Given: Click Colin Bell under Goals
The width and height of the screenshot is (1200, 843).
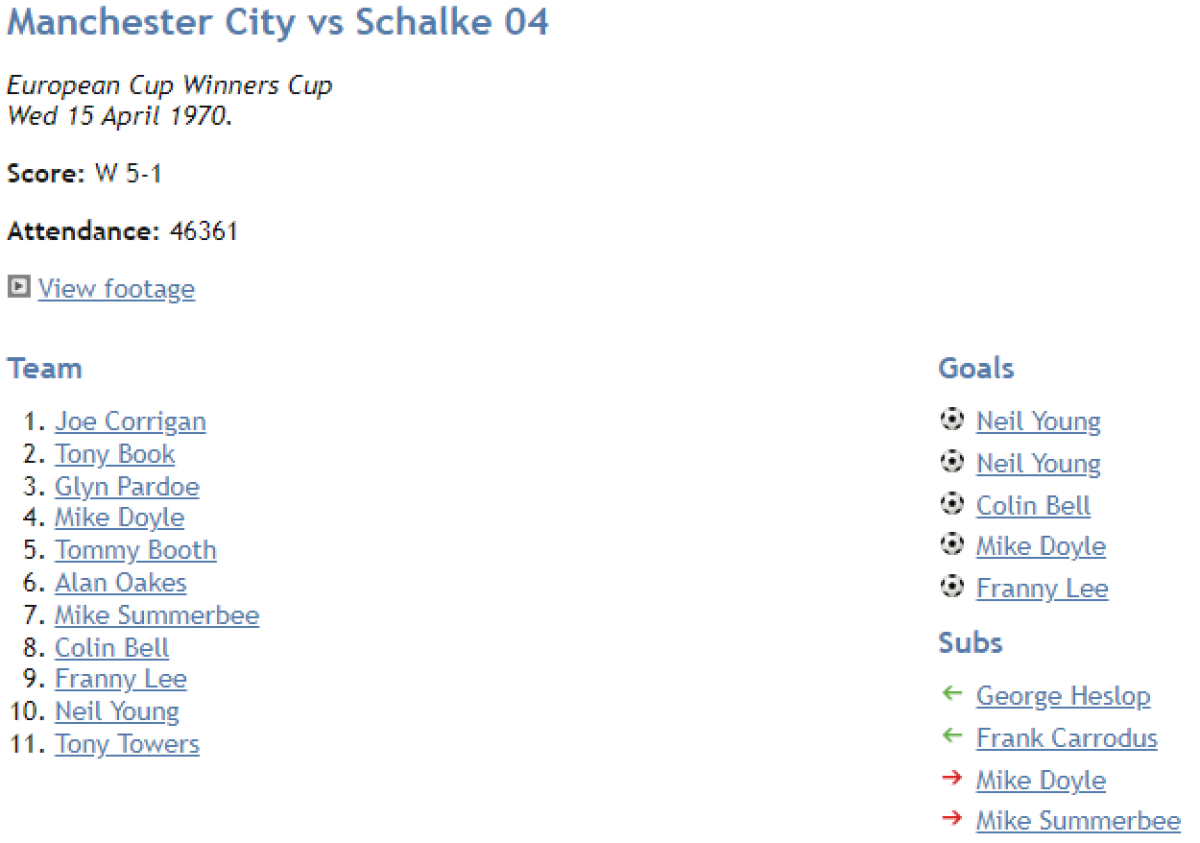Looking at the screenshot, I should click(1033, 506).
